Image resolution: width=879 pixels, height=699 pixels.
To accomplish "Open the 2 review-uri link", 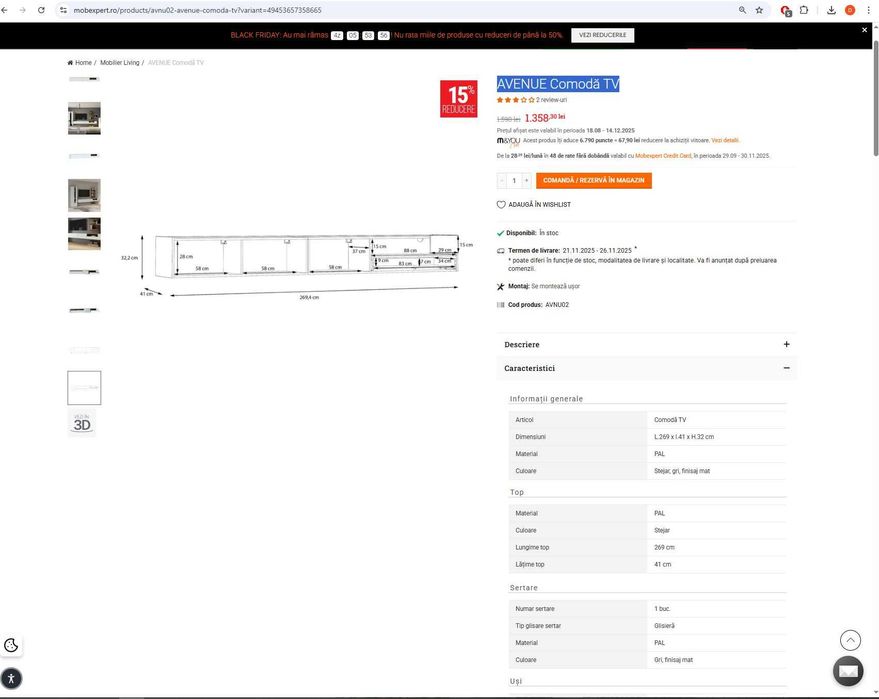I will click(551, 100).
